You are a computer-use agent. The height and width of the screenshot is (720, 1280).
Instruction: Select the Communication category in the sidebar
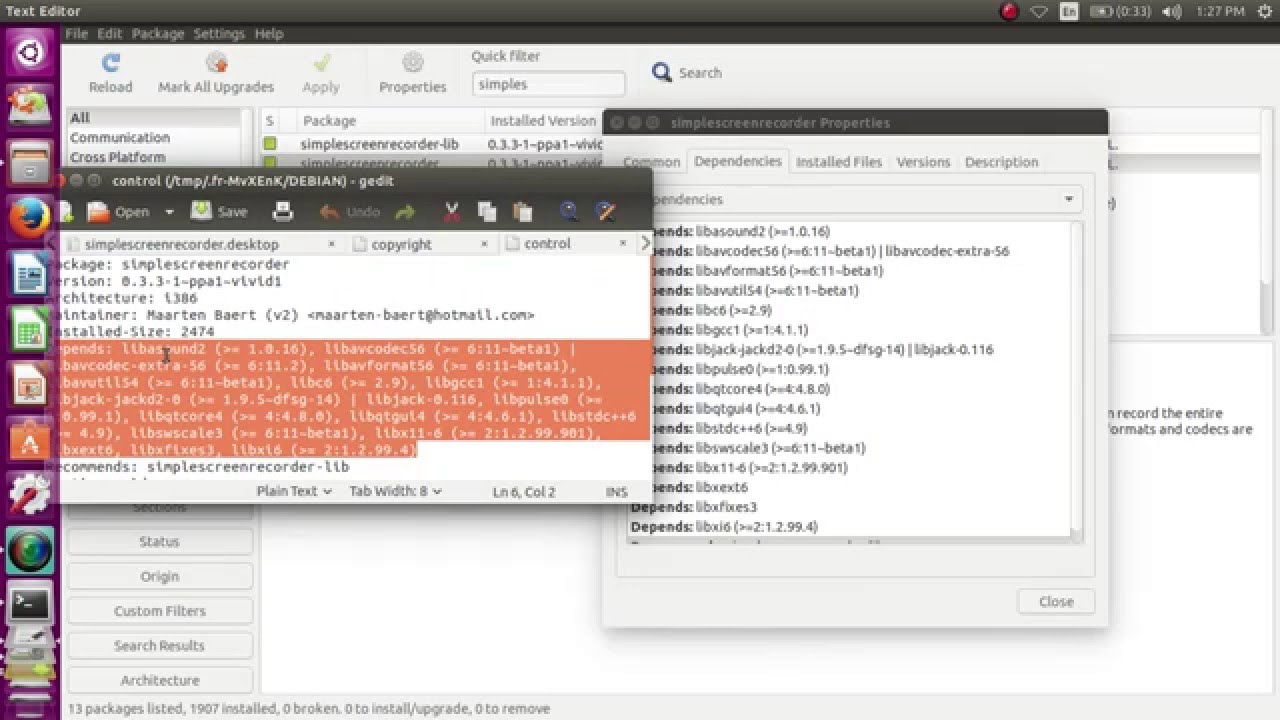coord(120,138)
